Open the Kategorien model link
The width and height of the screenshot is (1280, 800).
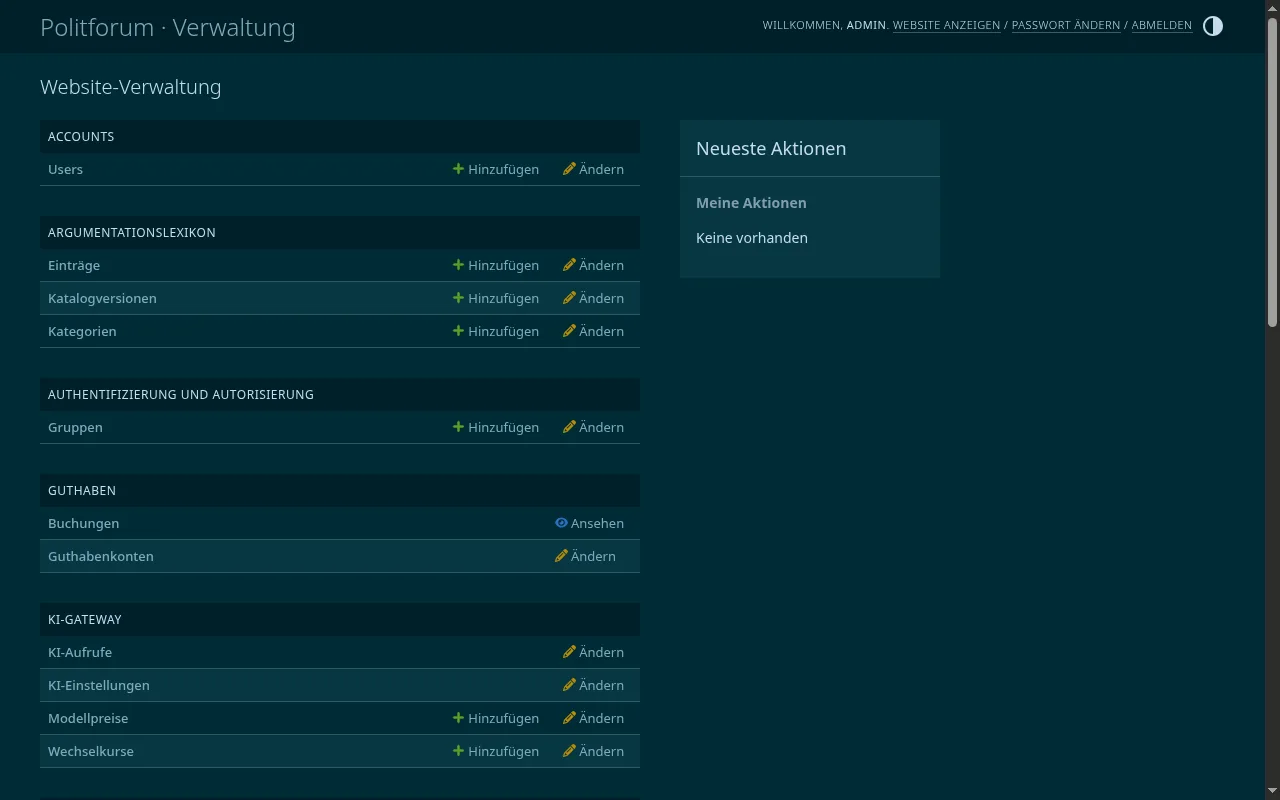[82, 331]
